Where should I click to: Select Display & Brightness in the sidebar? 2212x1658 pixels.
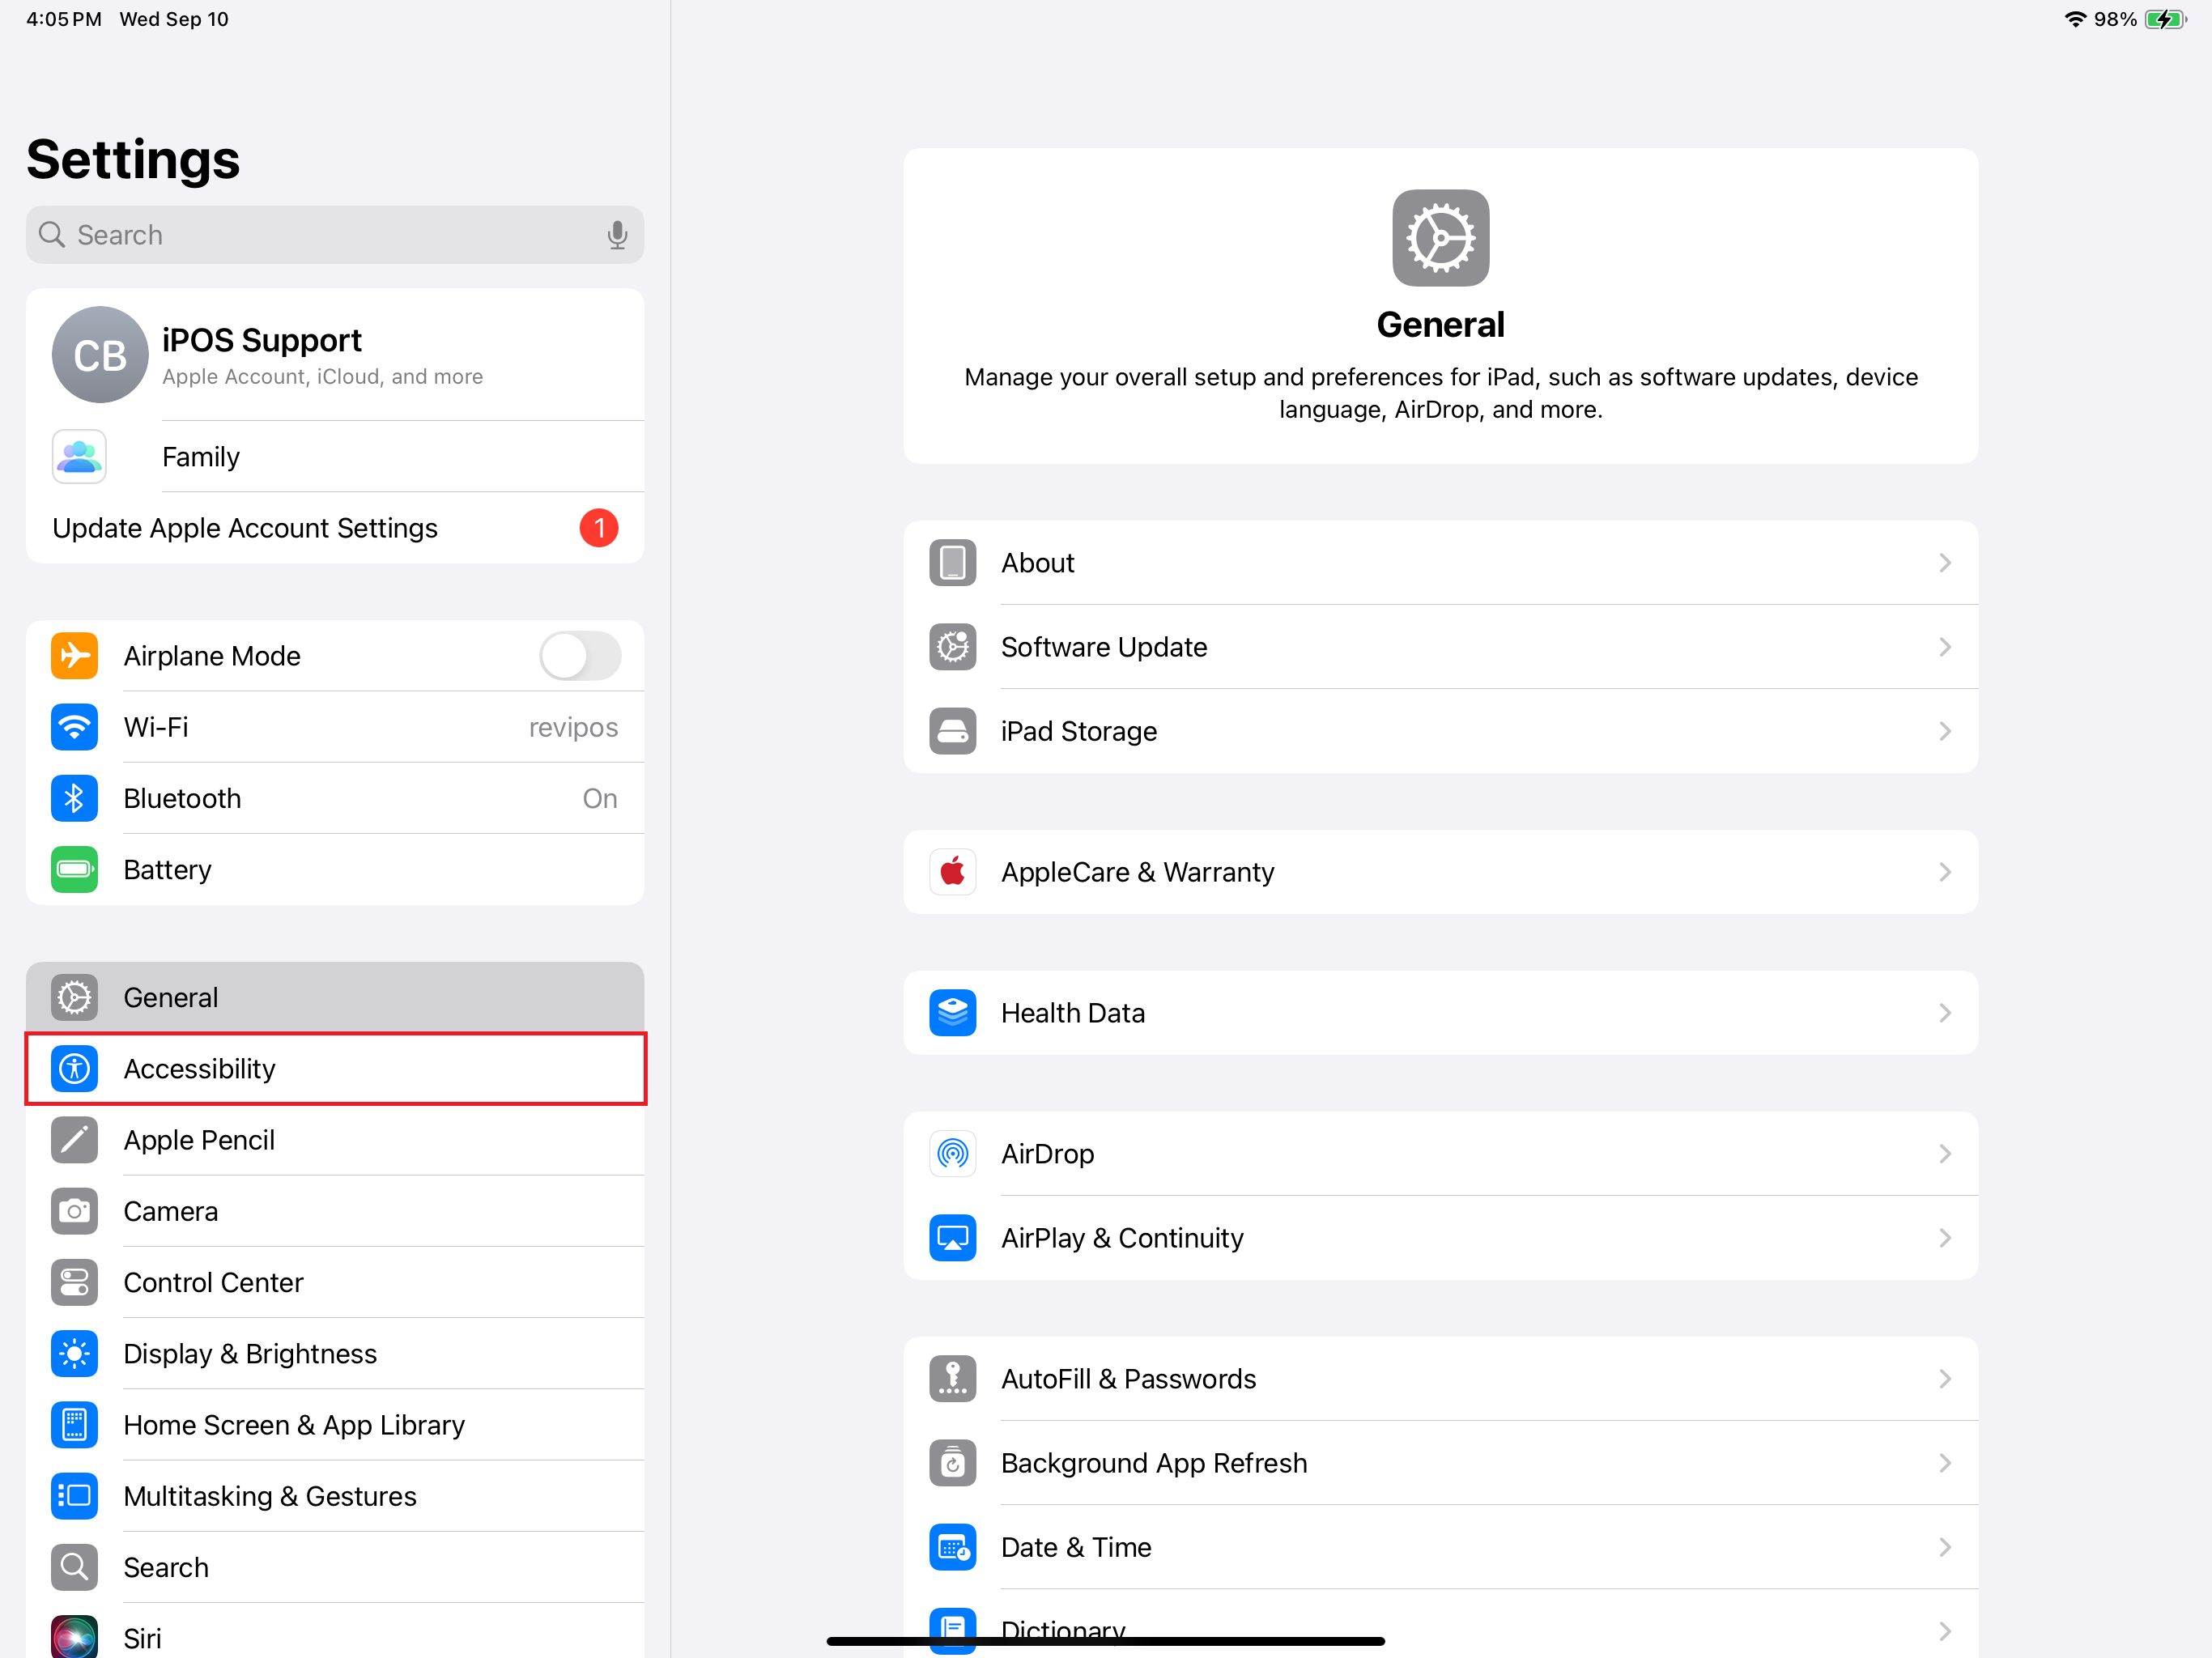click(x=335, y=1354)
